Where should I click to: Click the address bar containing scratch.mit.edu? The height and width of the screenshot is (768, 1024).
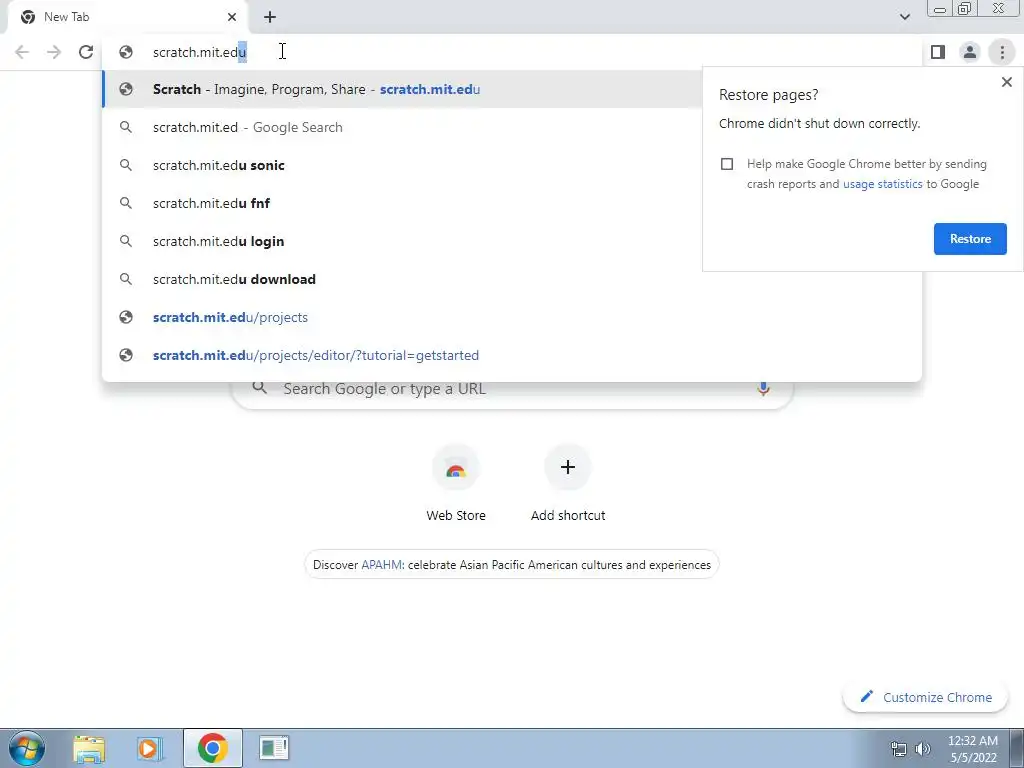coord(513,52)
